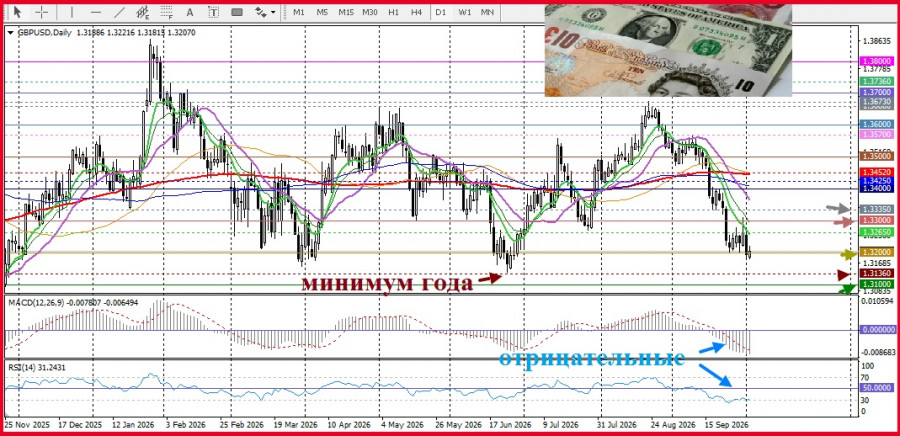The width and height of the screenshot is (900, 436).
Task: Click the 9 Jul 2026 date label
Action: click(x=563, y=426)
